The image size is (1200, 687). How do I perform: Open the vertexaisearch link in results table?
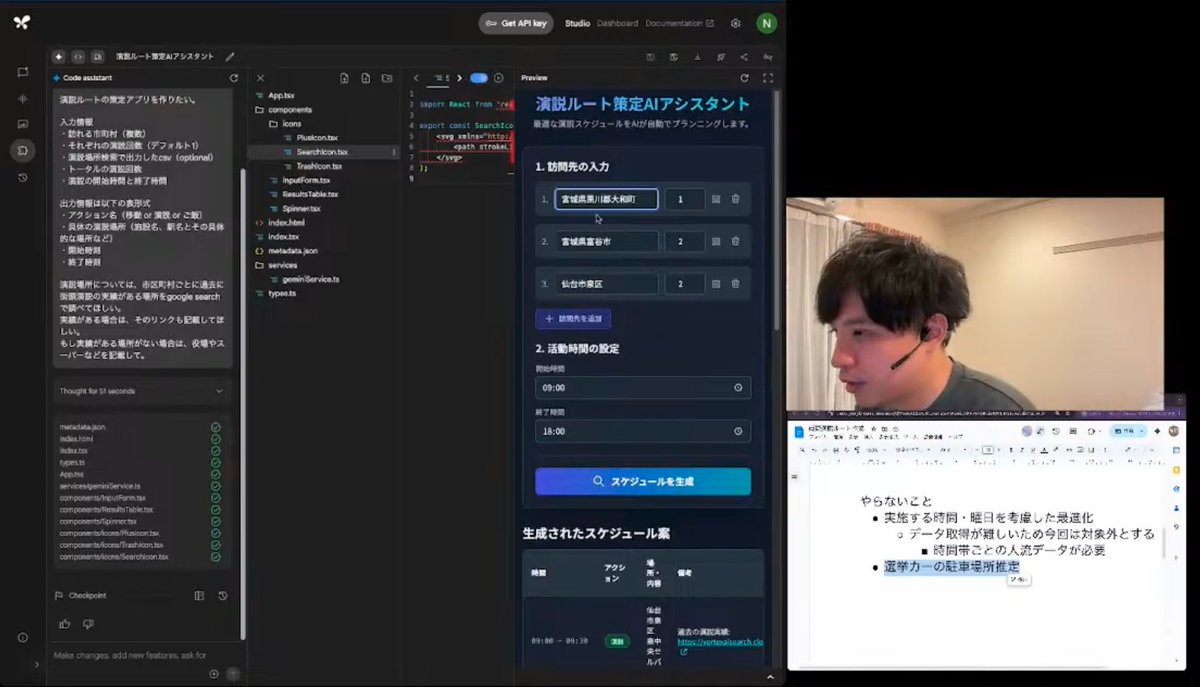(720, 644)
